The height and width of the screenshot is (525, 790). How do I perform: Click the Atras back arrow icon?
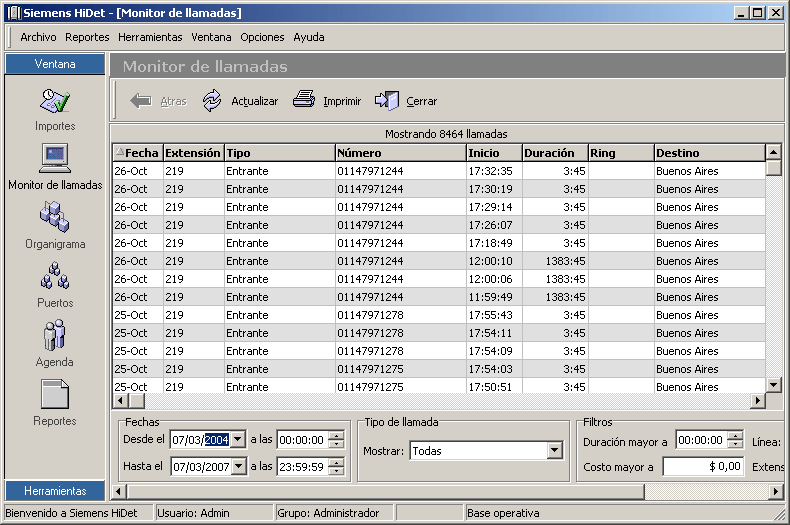coord(141,101)
